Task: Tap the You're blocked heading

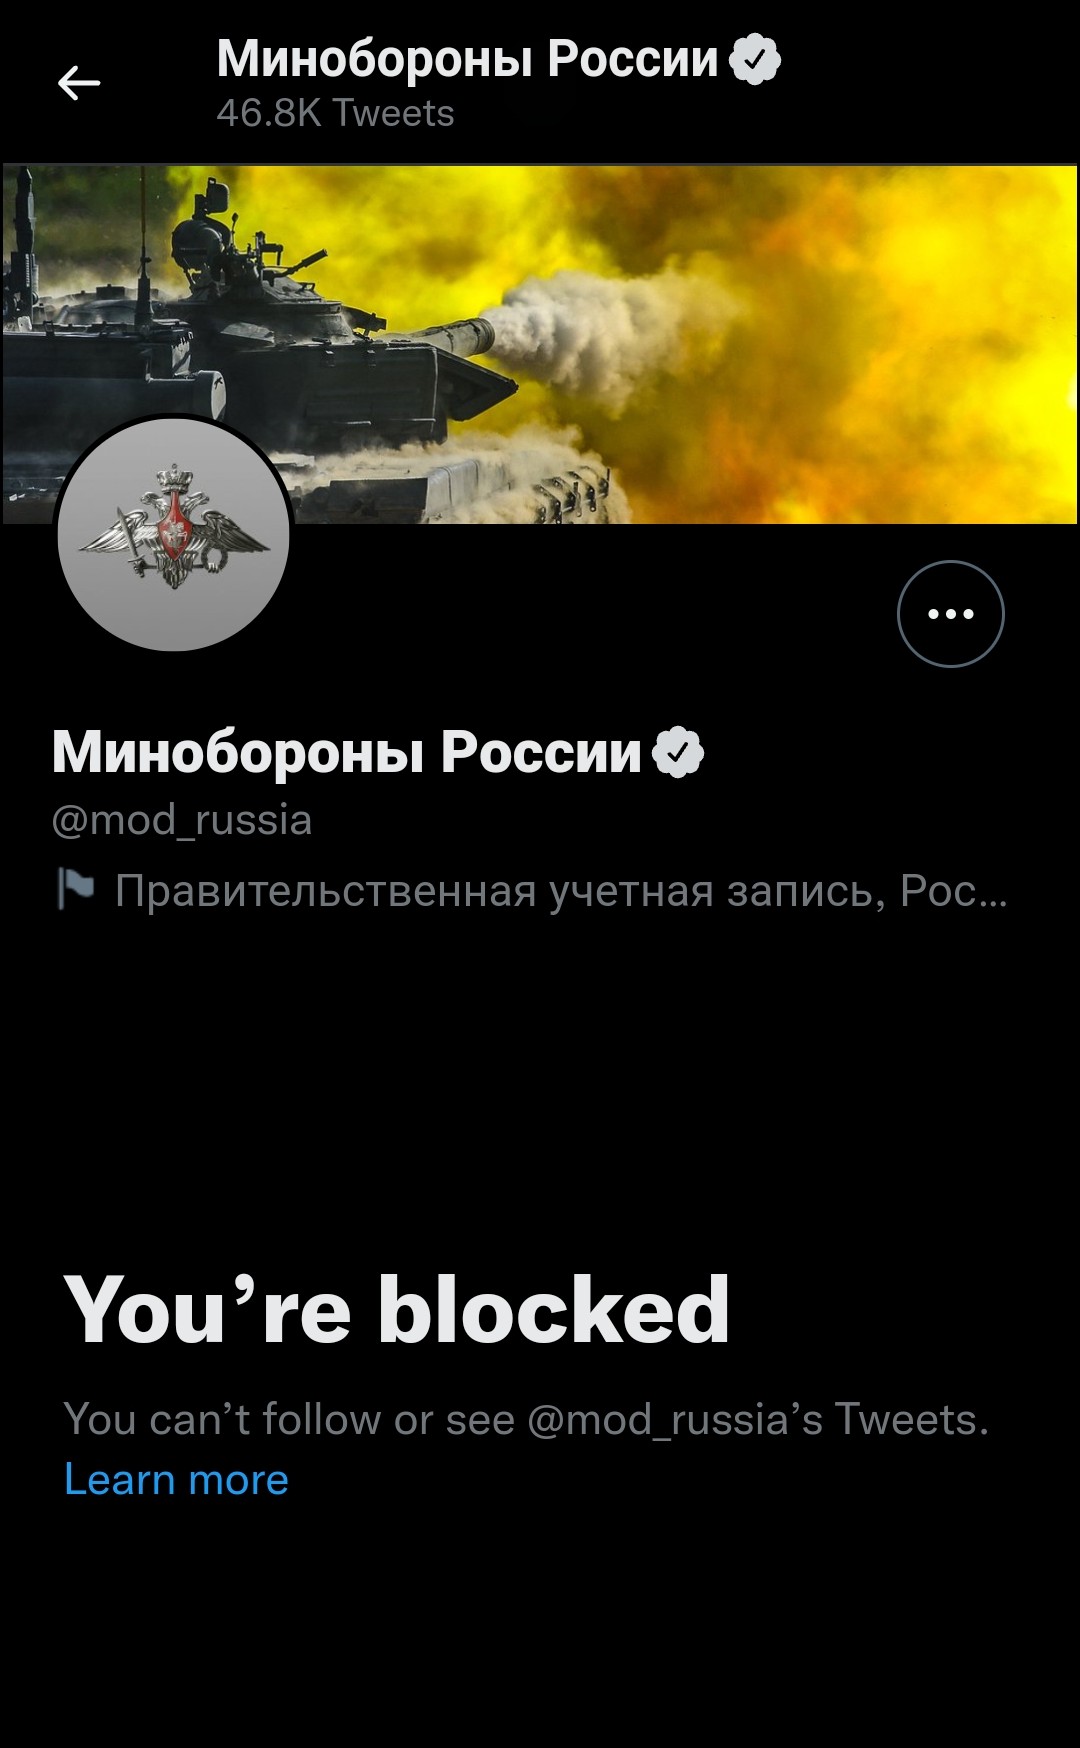Action: 397,1310
